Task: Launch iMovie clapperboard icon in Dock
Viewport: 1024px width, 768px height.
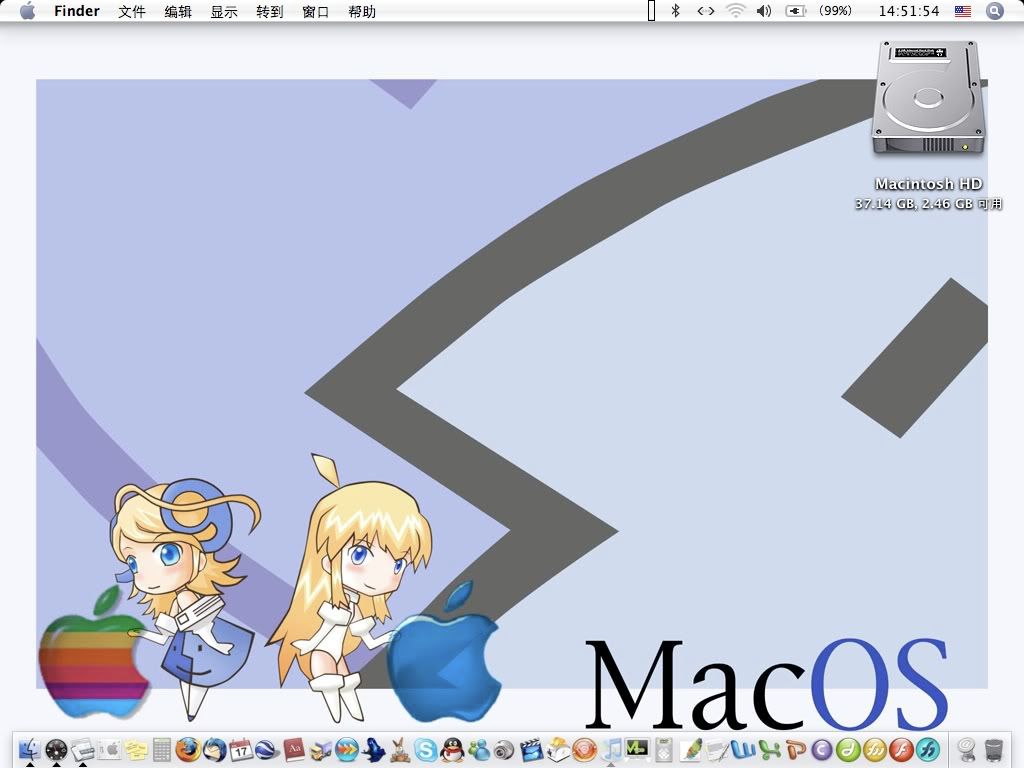Action: pyautogui.click(x=531, y=748)
